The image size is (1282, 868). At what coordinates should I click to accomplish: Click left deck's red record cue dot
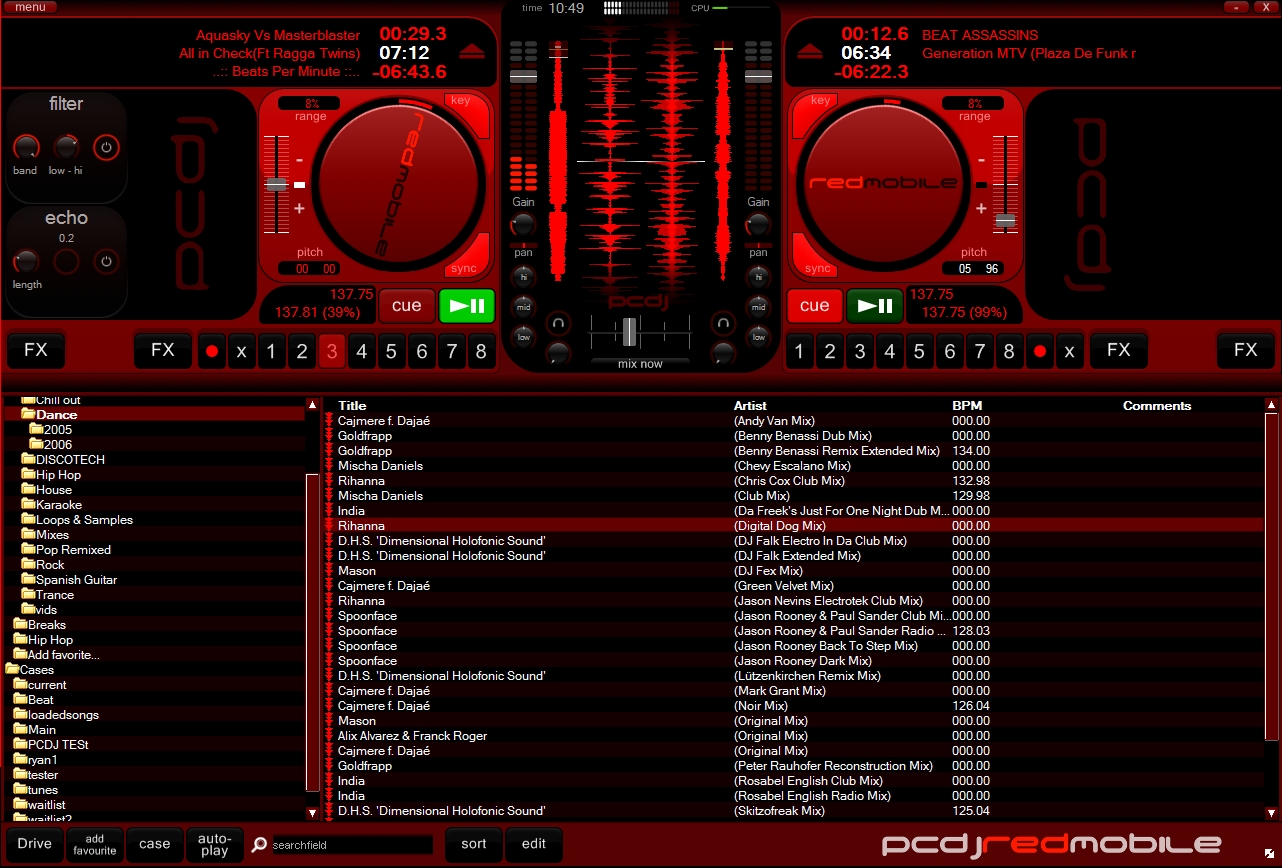(x=211, y=351)
